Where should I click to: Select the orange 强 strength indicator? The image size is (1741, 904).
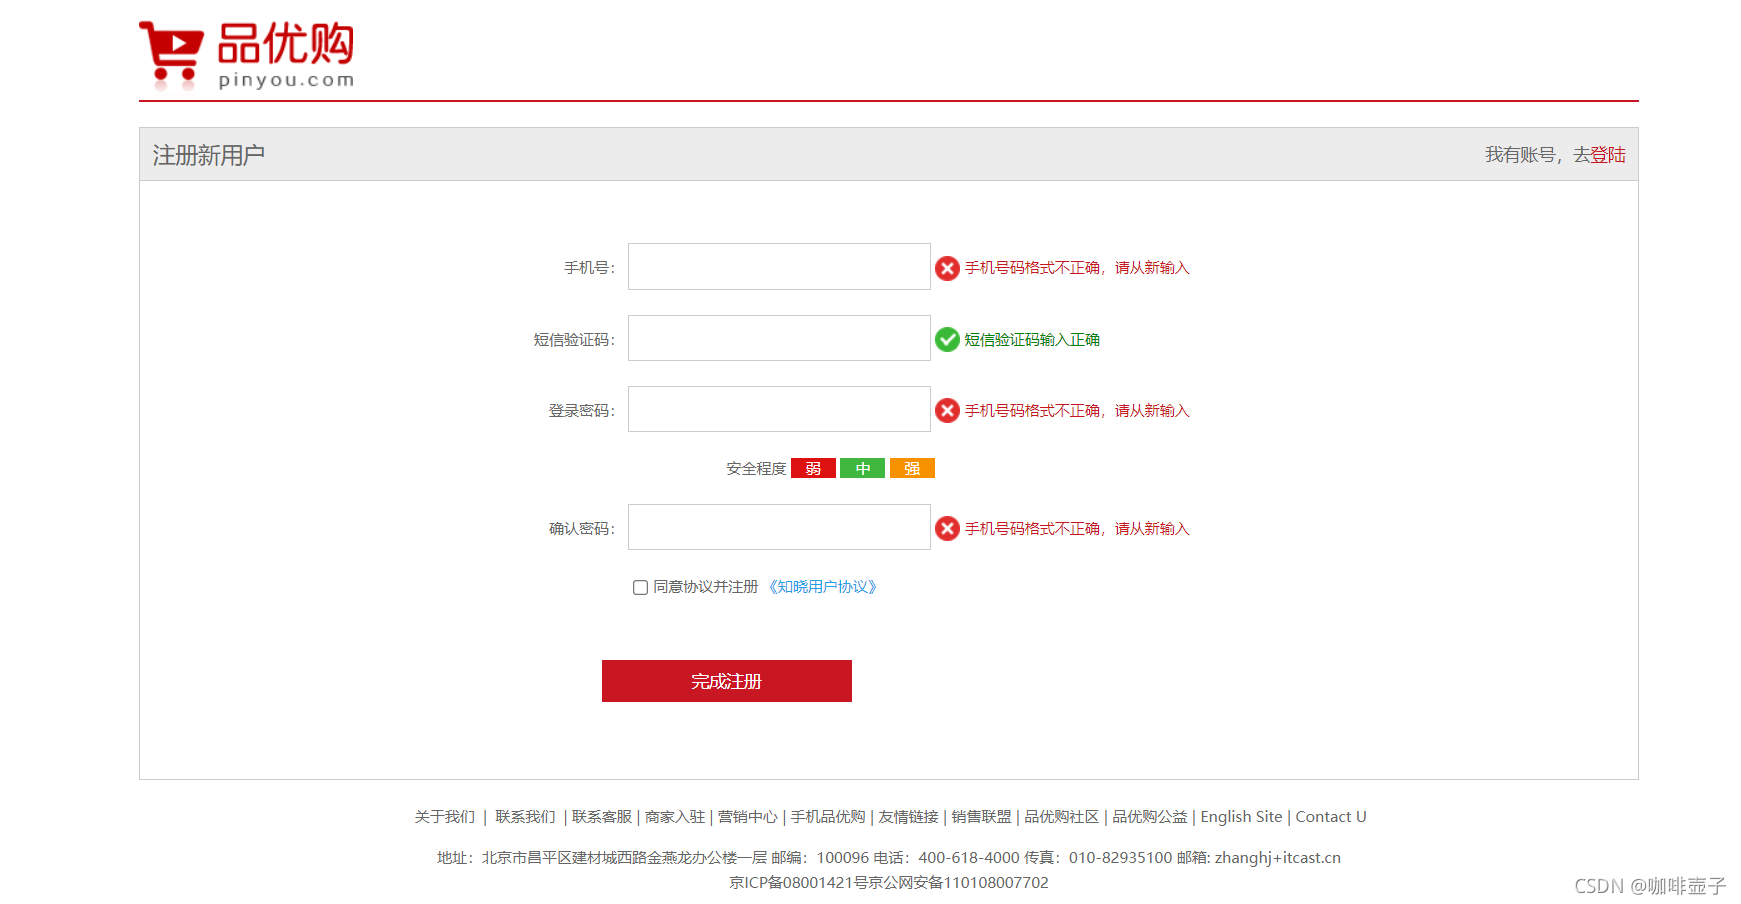911,467
